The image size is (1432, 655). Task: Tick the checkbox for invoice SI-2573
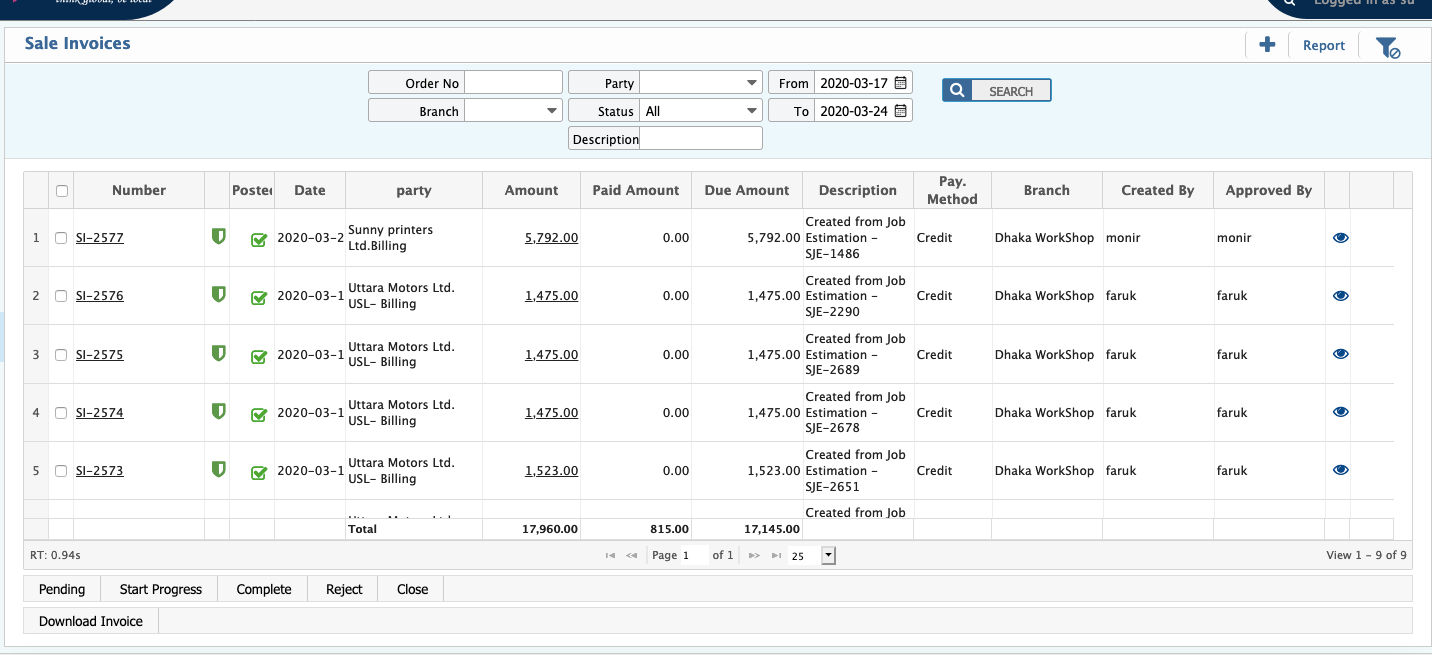[60, 470]
